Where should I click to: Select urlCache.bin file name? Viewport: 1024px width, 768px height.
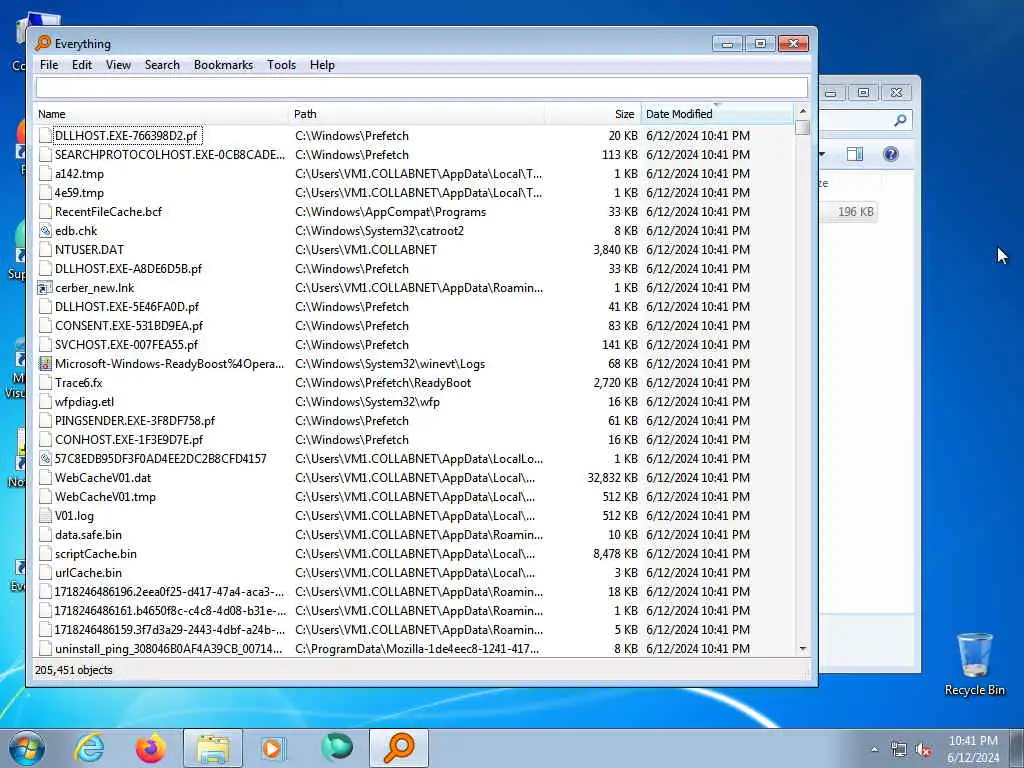[88, 573]
